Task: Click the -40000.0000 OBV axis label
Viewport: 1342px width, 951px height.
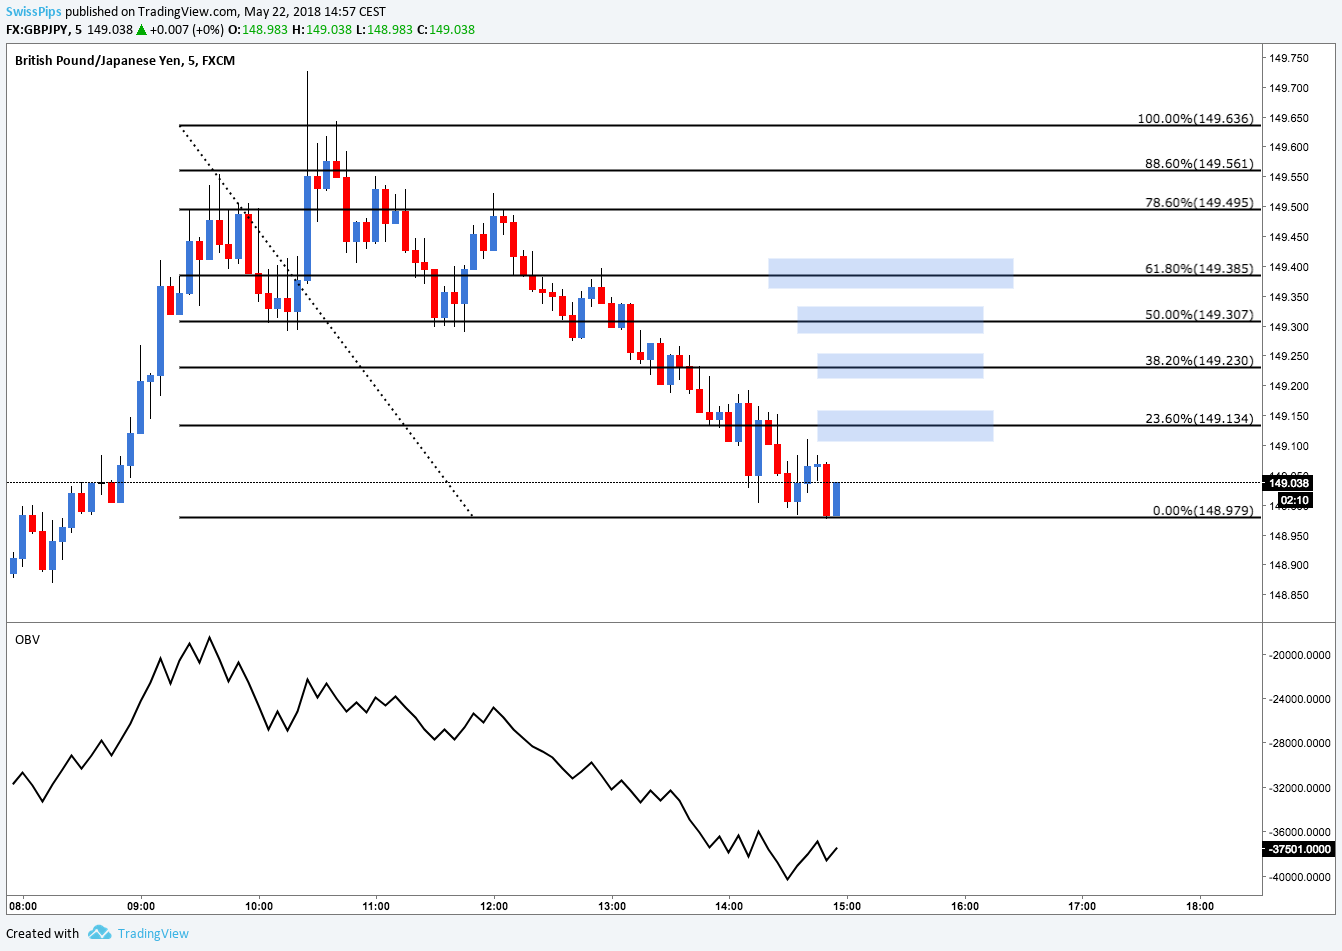Action: pos(1300,877)
